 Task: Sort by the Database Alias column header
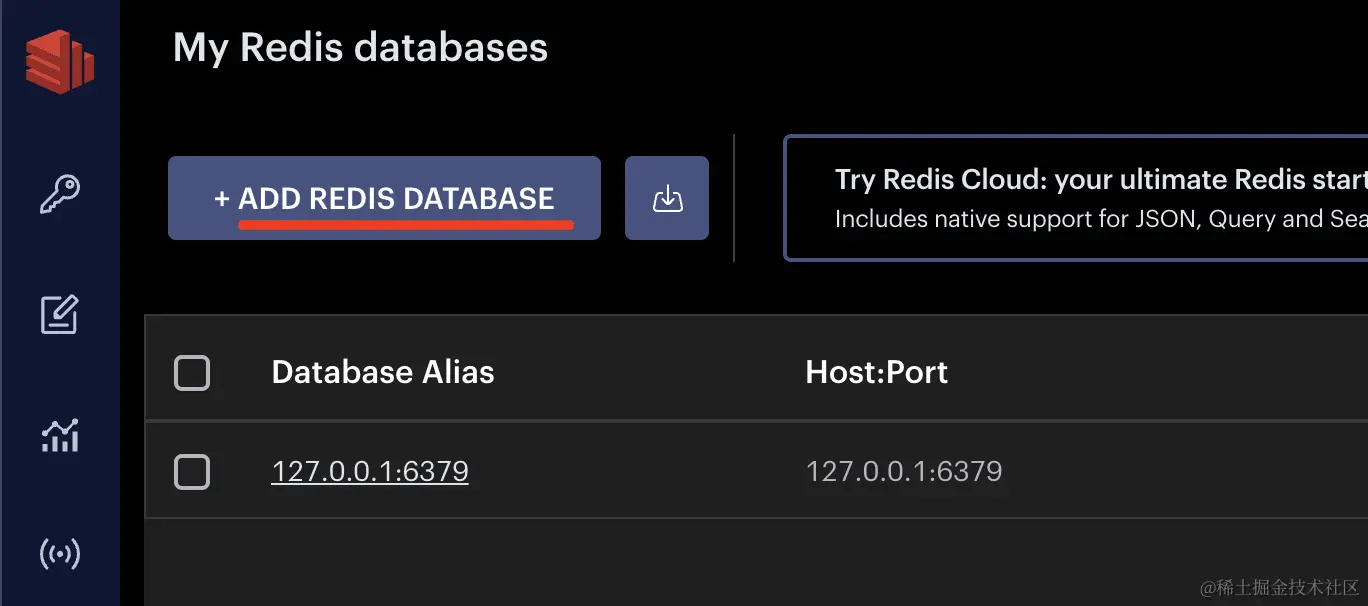pyautogui.click(x=383, y=373)
